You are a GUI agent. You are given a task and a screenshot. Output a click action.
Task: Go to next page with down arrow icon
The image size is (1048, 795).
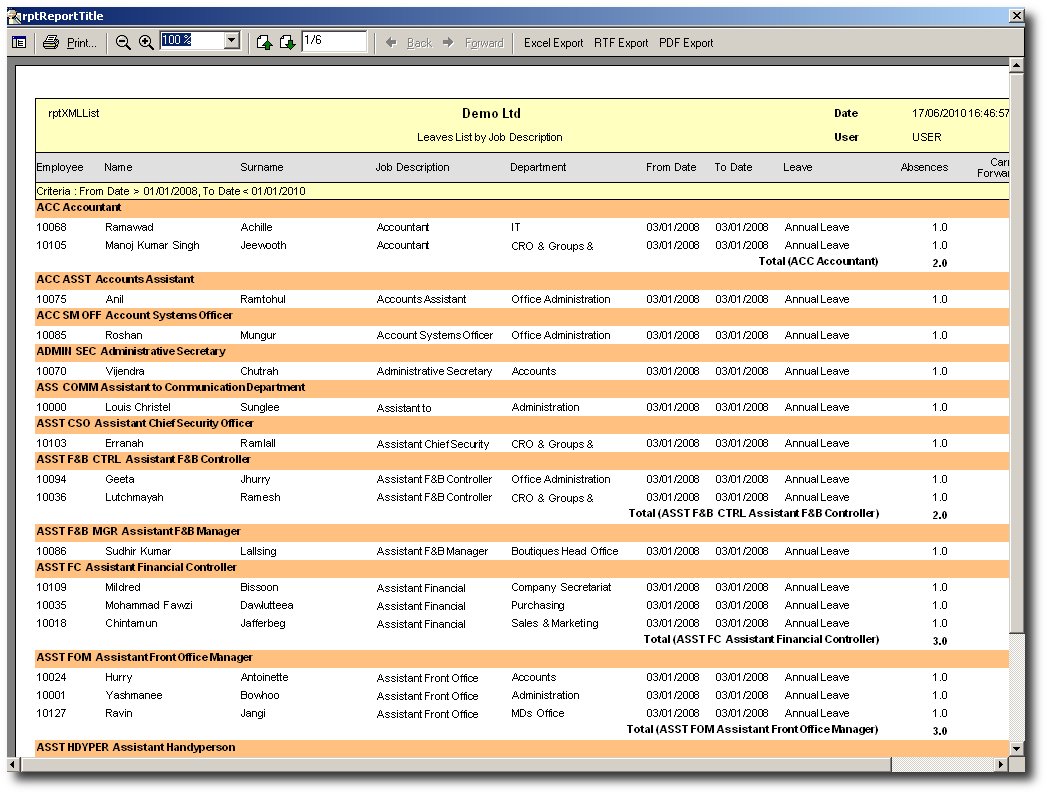point(287,42)
